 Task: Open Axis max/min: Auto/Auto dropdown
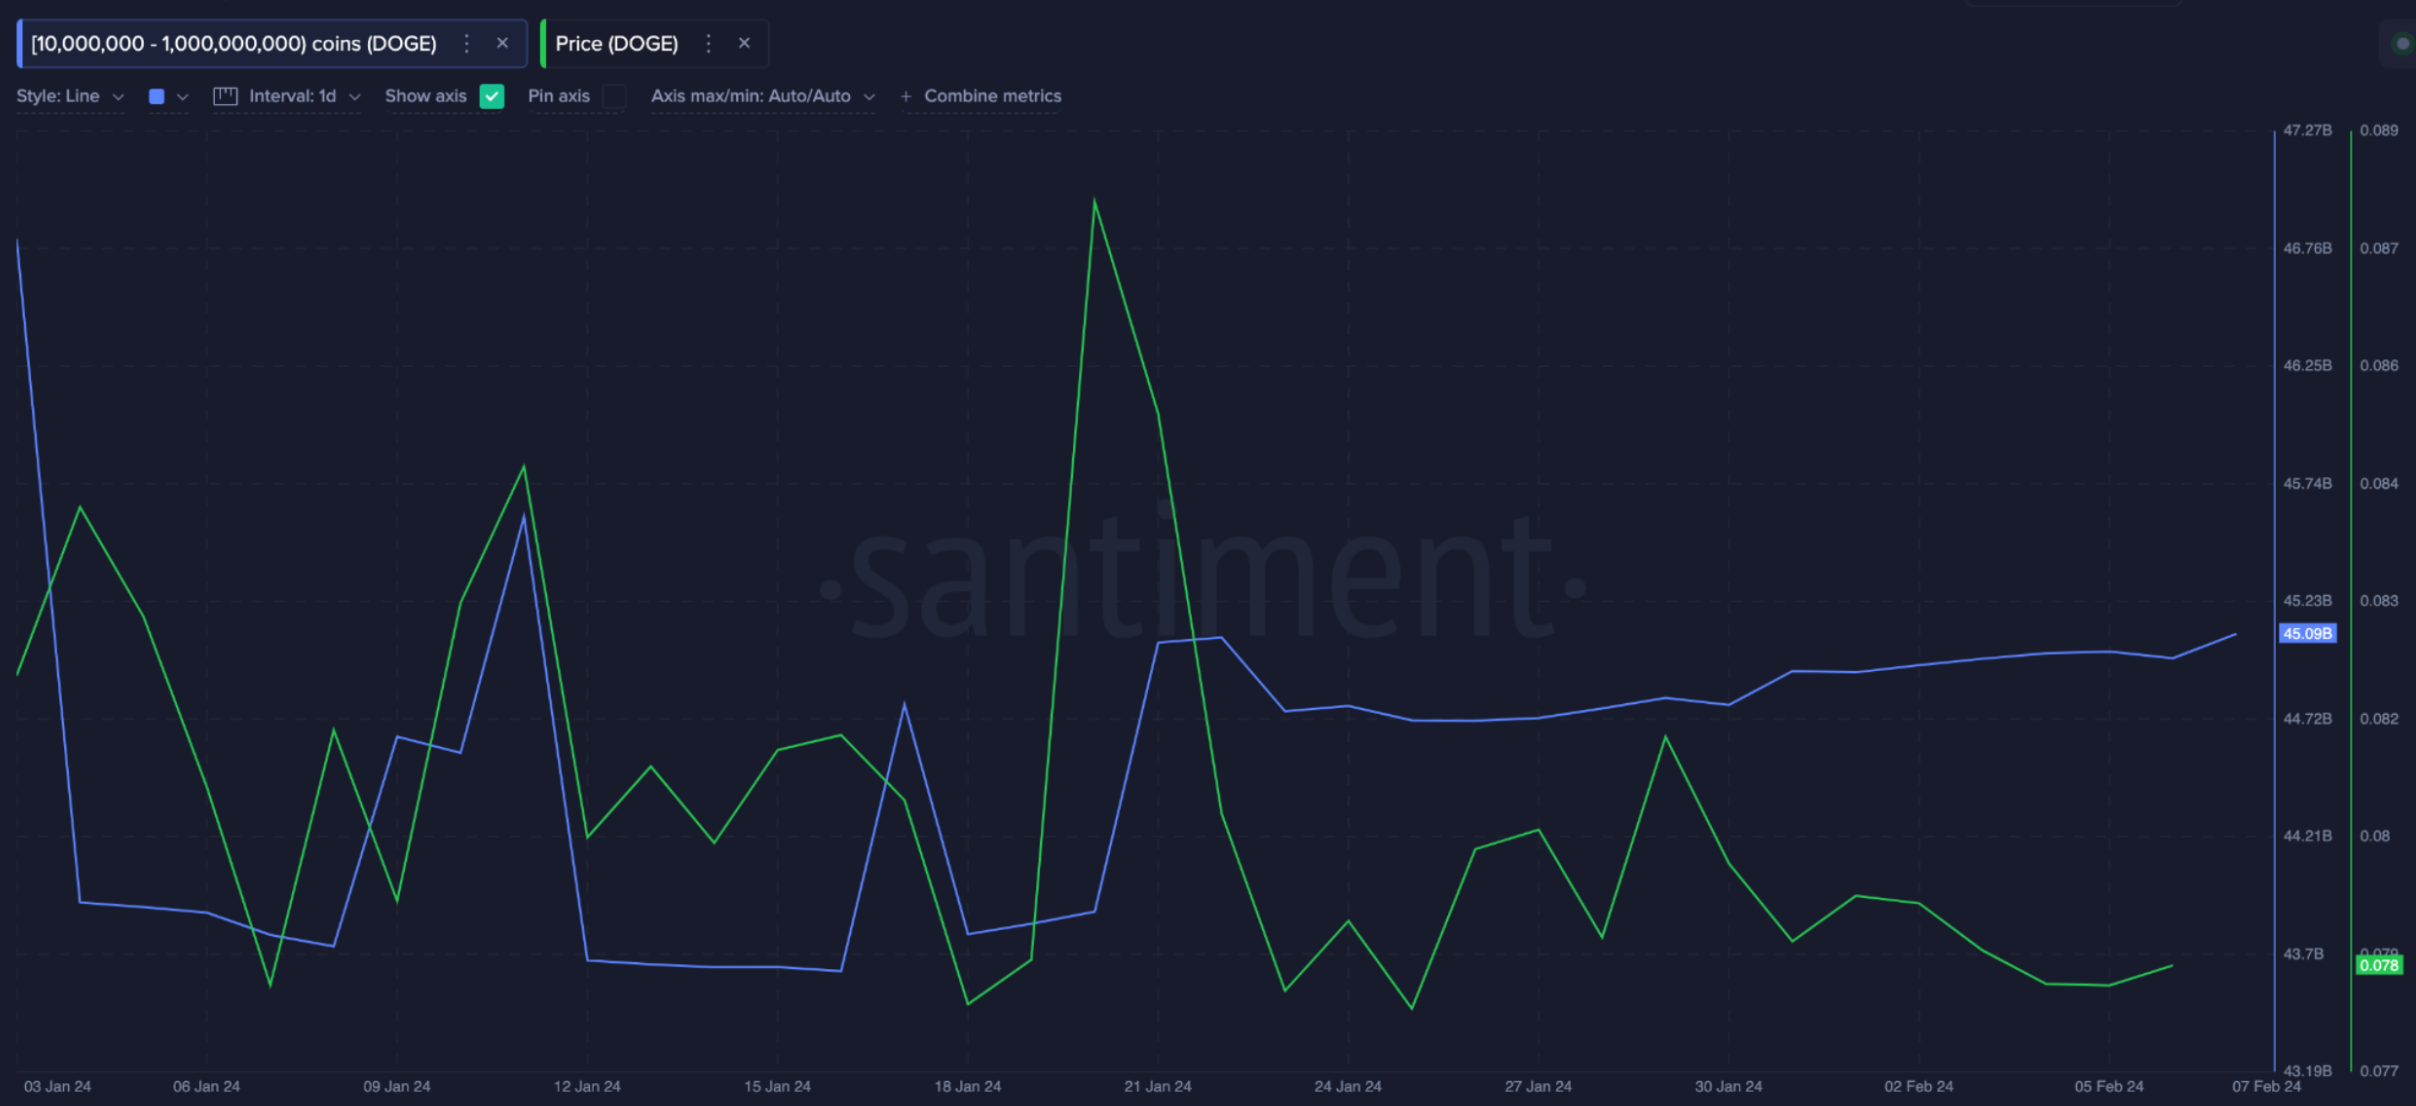tap(763, 96)
